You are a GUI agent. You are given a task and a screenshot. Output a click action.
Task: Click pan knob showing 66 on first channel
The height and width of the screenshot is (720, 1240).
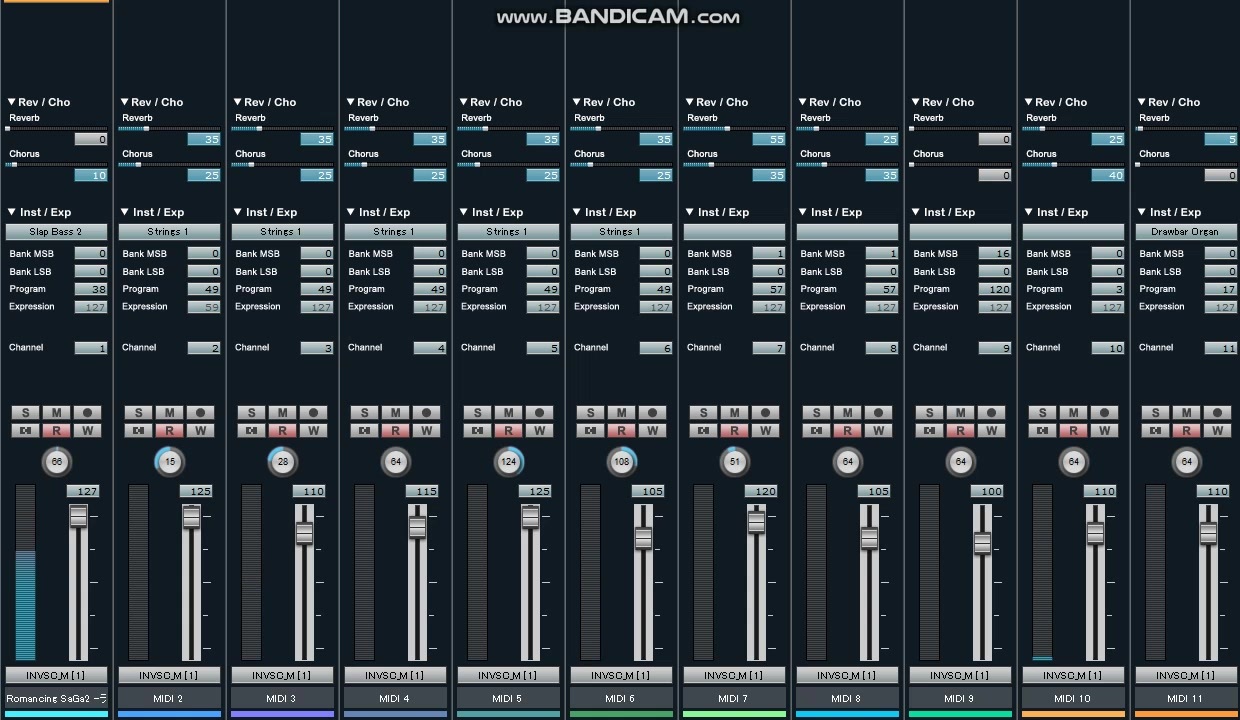(57, 462)
